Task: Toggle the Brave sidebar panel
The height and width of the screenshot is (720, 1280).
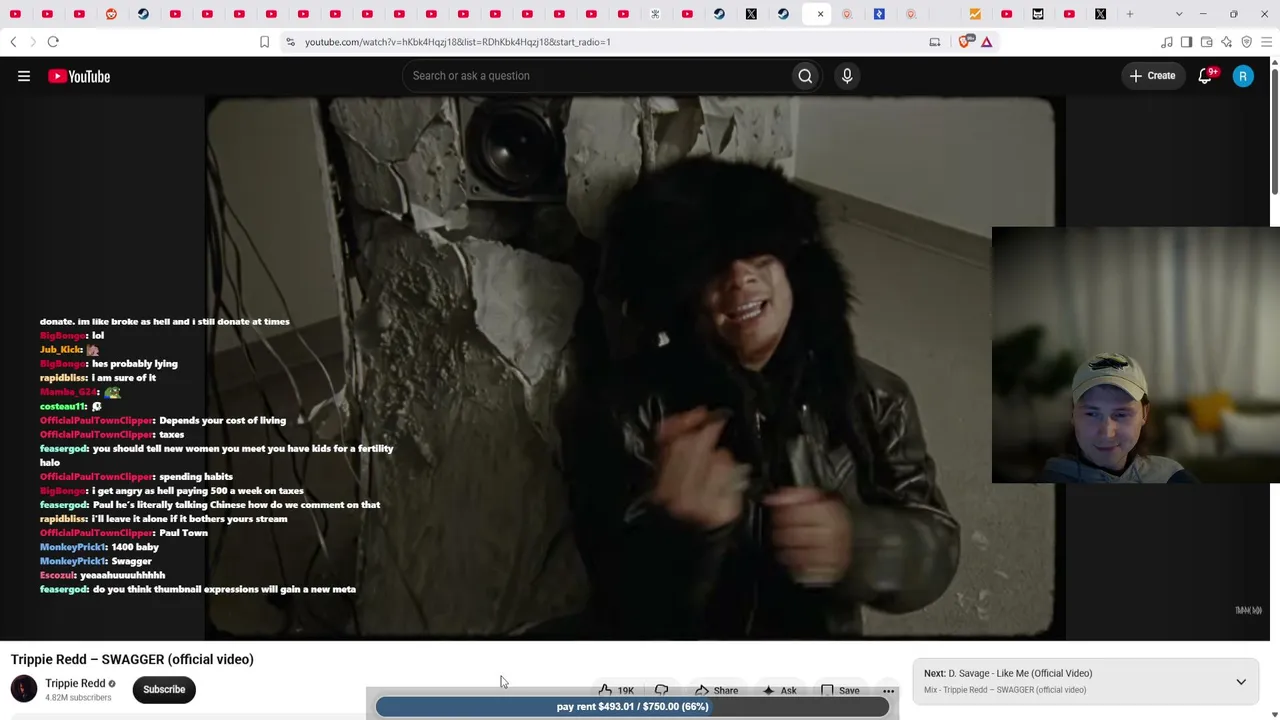Action: [1186, 42]
